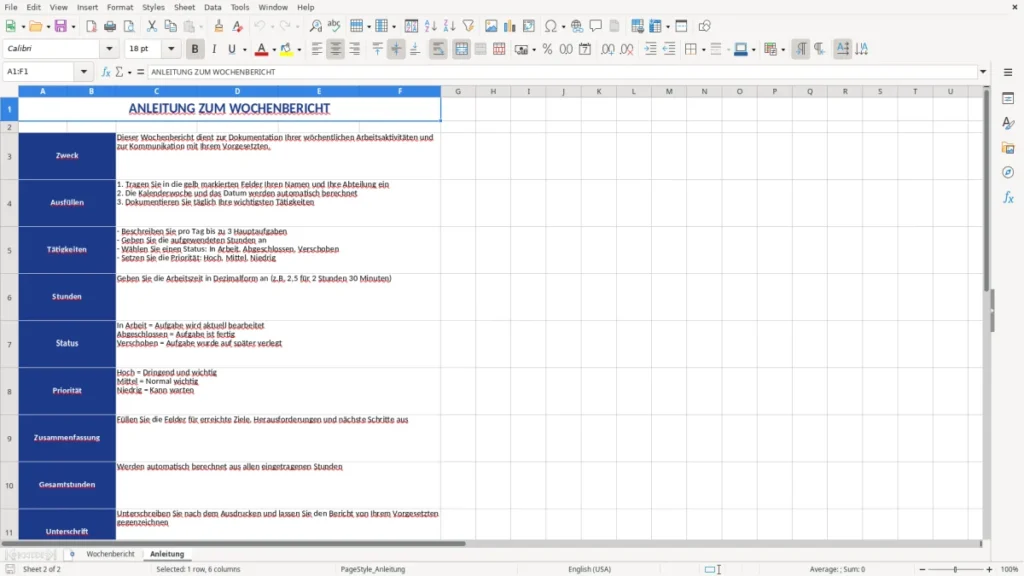Apply the red font color swatch
Viewport: 1024px width, 576px height.
coord(261,49)
